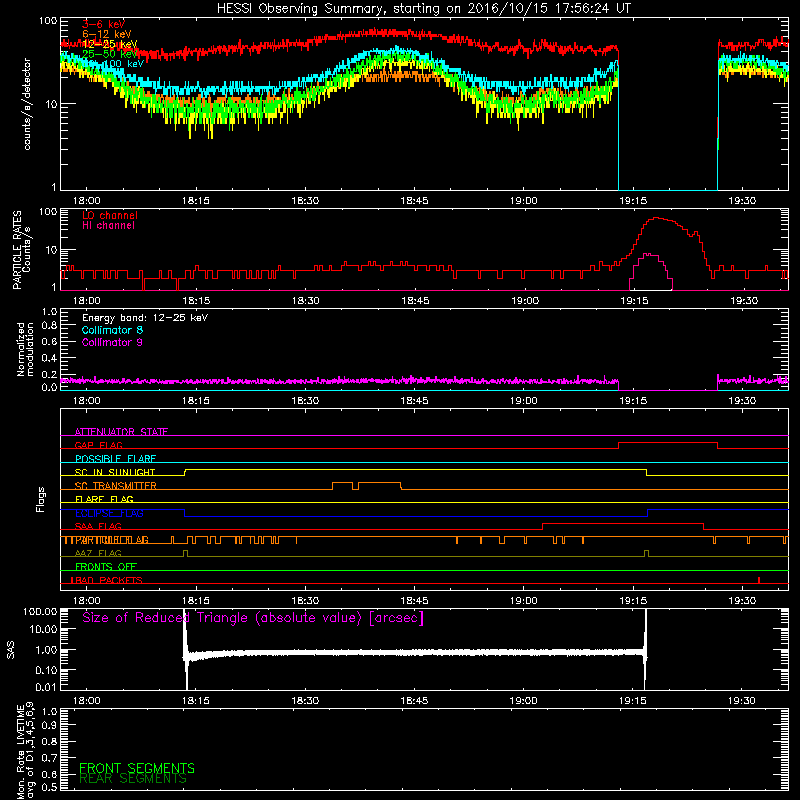The height and width of the screenshot is (800, 800).
Task: Click the SC IN SUNLIGHT flag label
Action: point(115,472)
